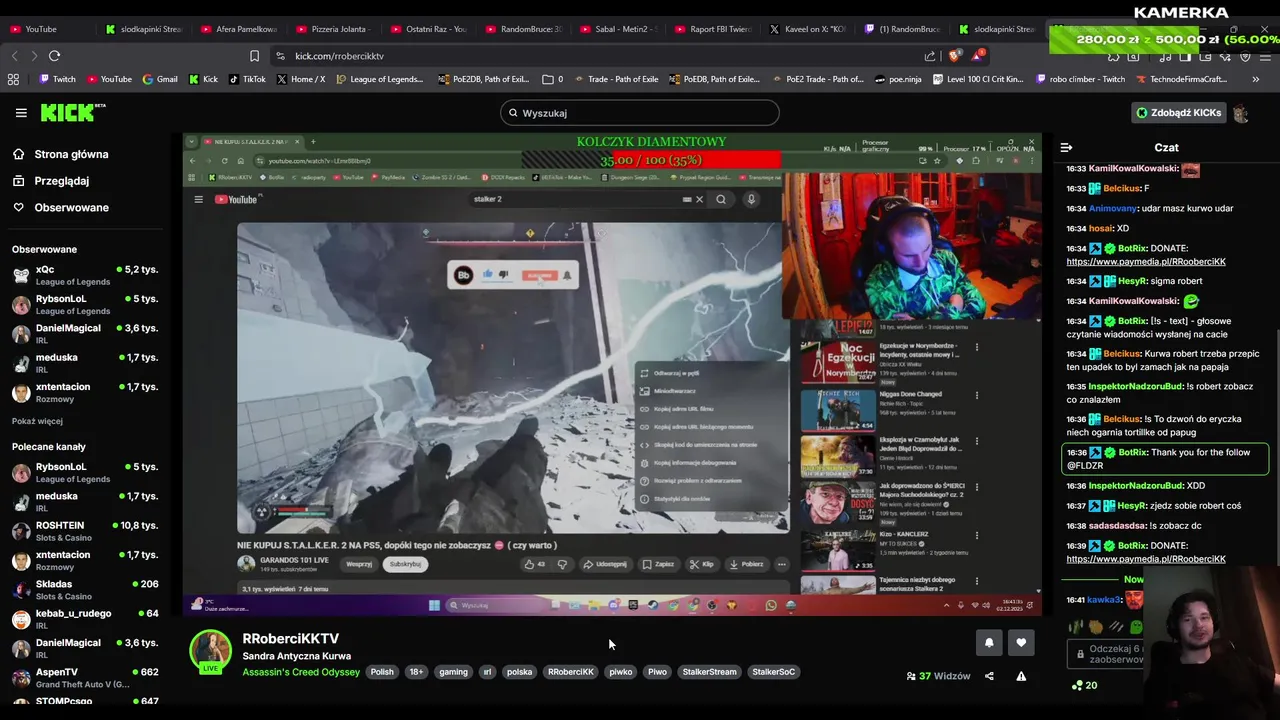The width and height of the screenshot is (1280, 720).
Task: Open the xQc channel in Obserwowane
Action: pyautogui.click(x=86, y=275)
